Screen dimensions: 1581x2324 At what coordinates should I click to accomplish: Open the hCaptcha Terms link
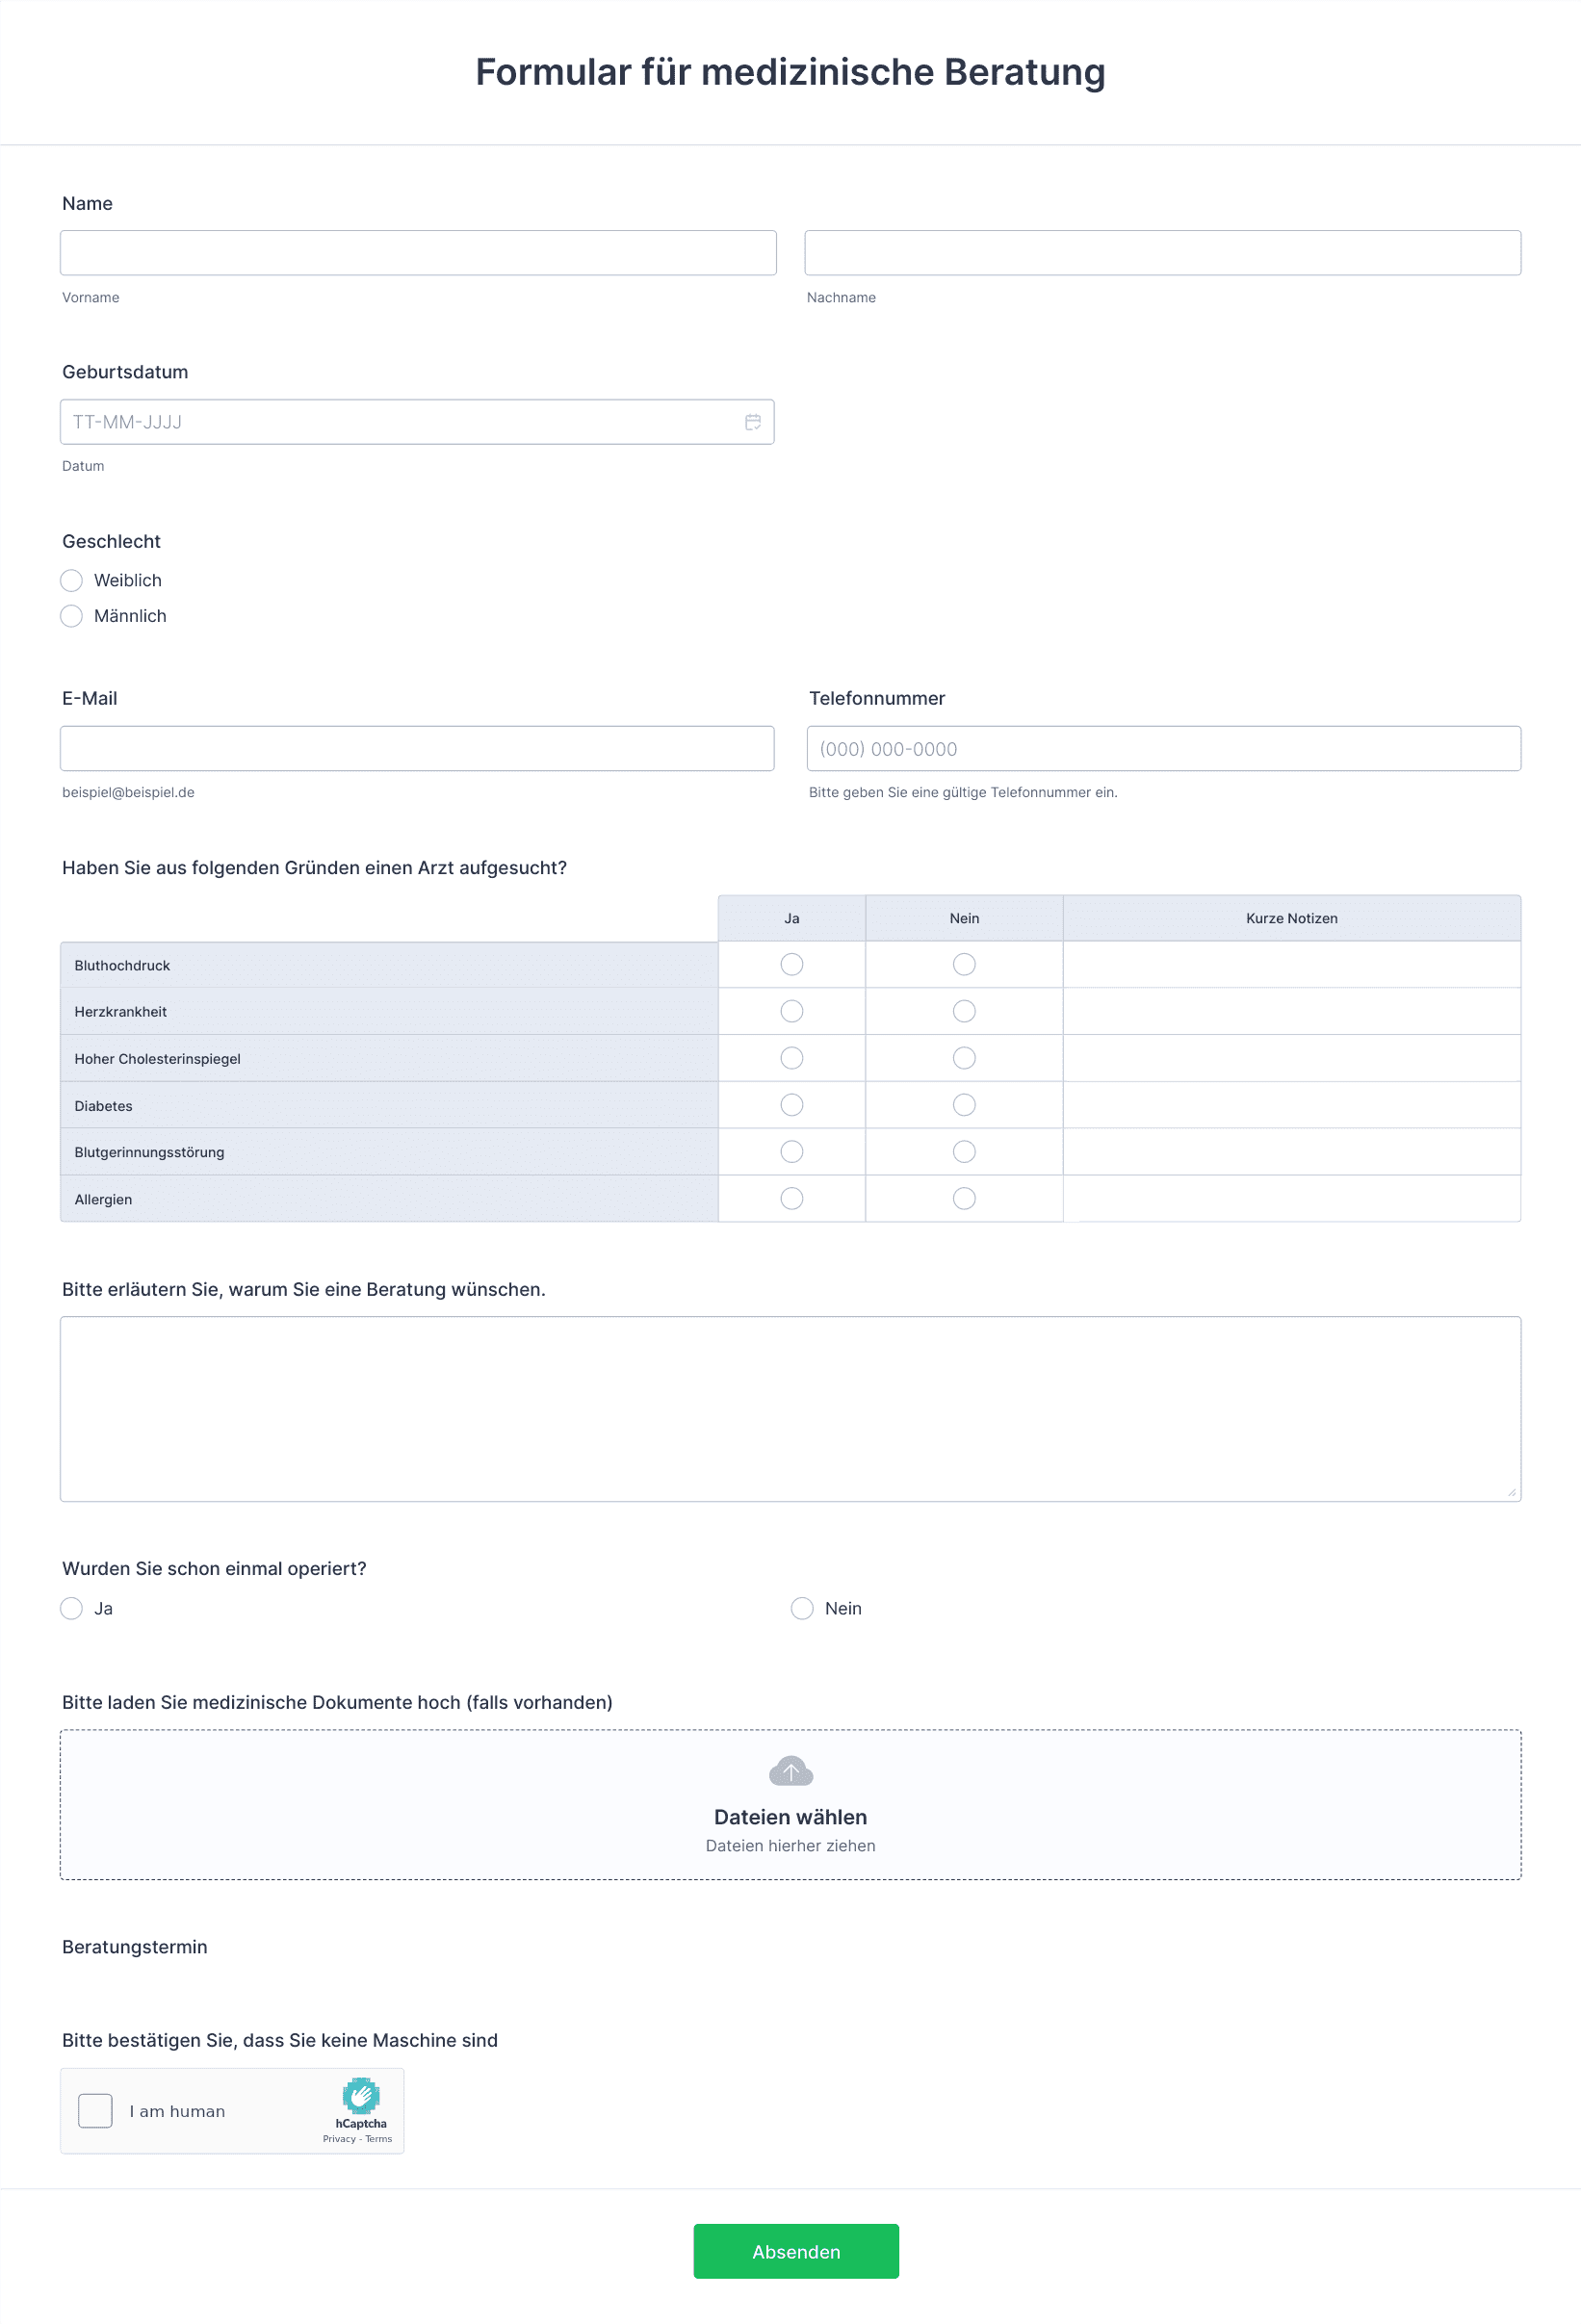coord(378,2139)
